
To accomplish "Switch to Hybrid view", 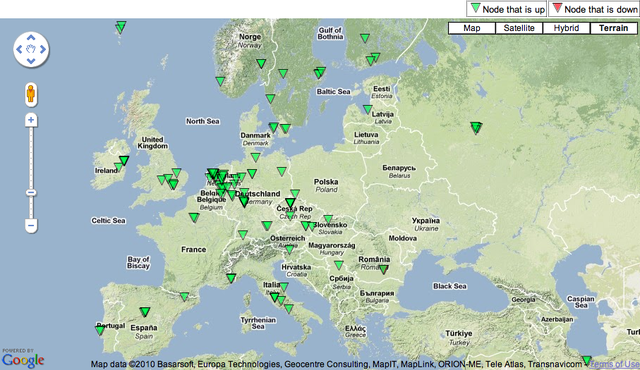I will coord(566,28).
